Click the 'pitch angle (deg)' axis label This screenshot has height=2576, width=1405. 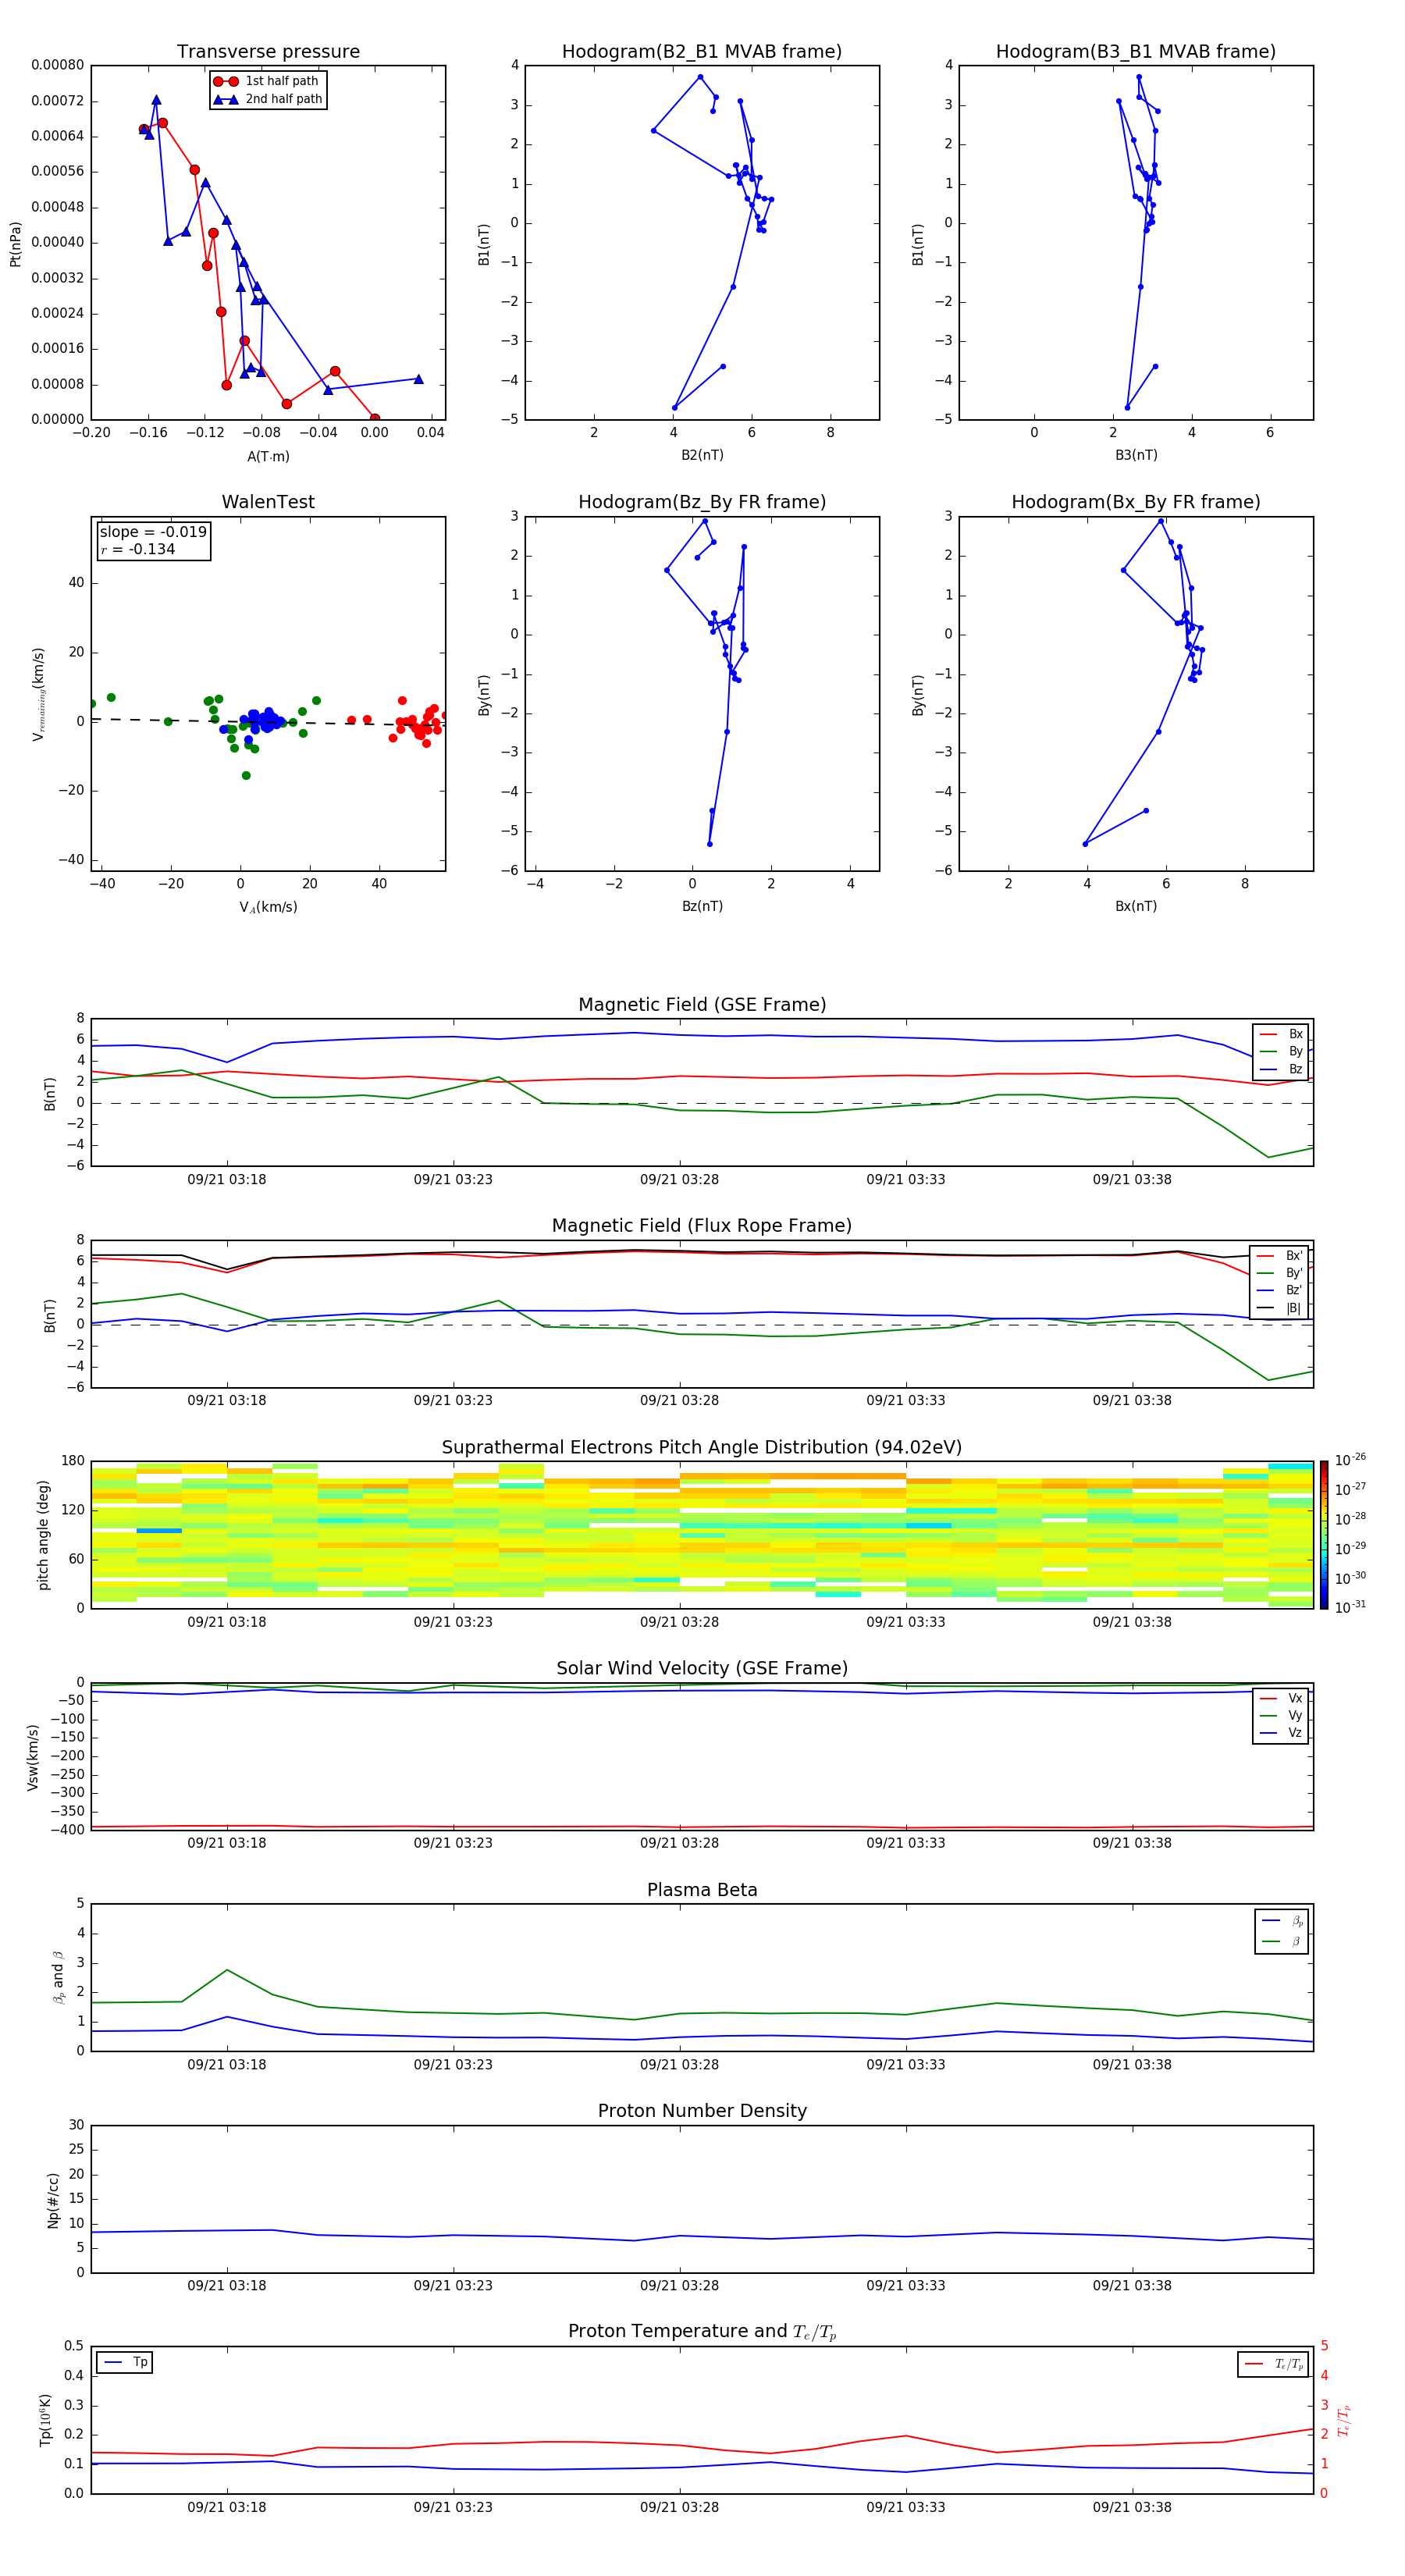(43, 1535)
